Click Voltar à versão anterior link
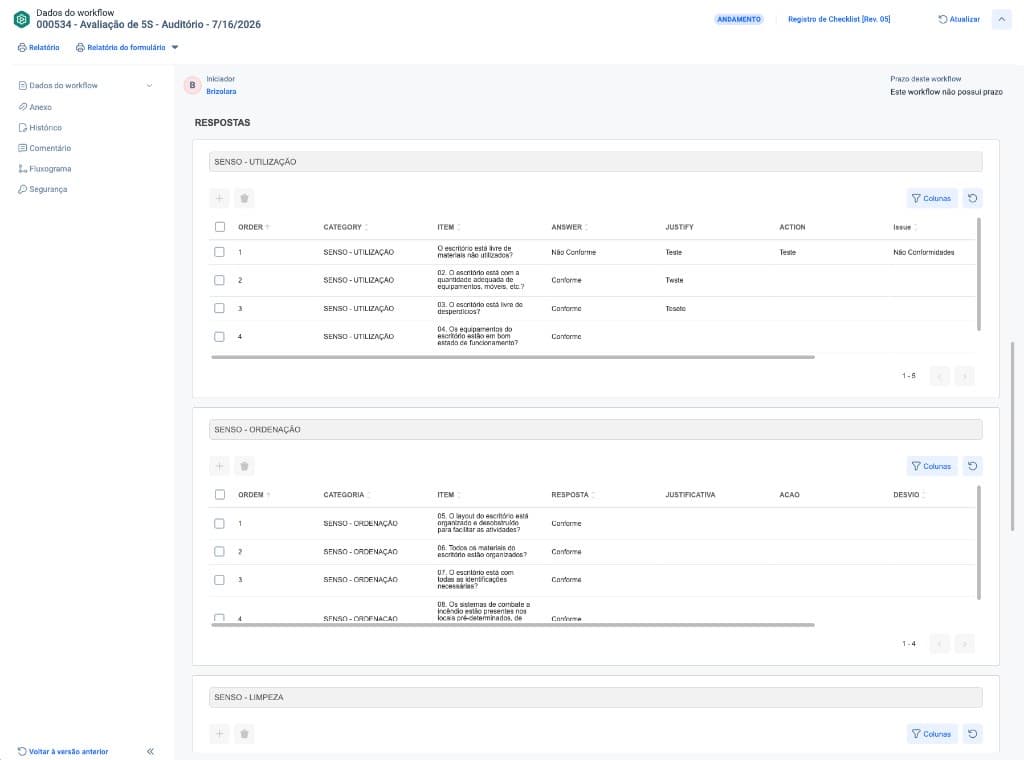Image resolution: width=1024 pixels, height=760 pixels. point(63,752)
